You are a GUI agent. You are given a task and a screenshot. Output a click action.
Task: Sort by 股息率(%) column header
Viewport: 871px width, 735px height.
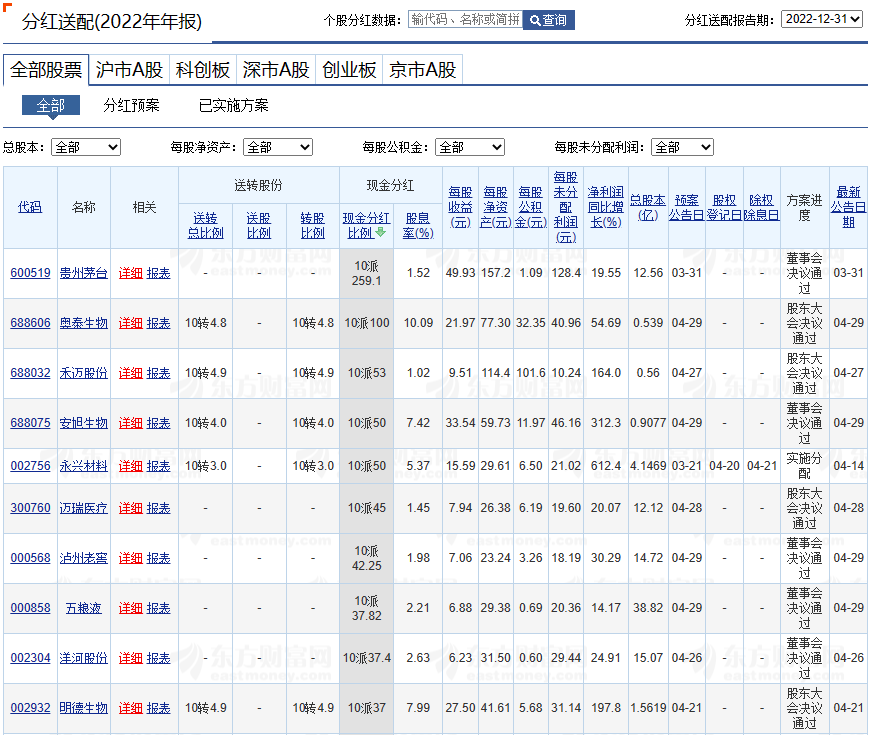[418, 225]
